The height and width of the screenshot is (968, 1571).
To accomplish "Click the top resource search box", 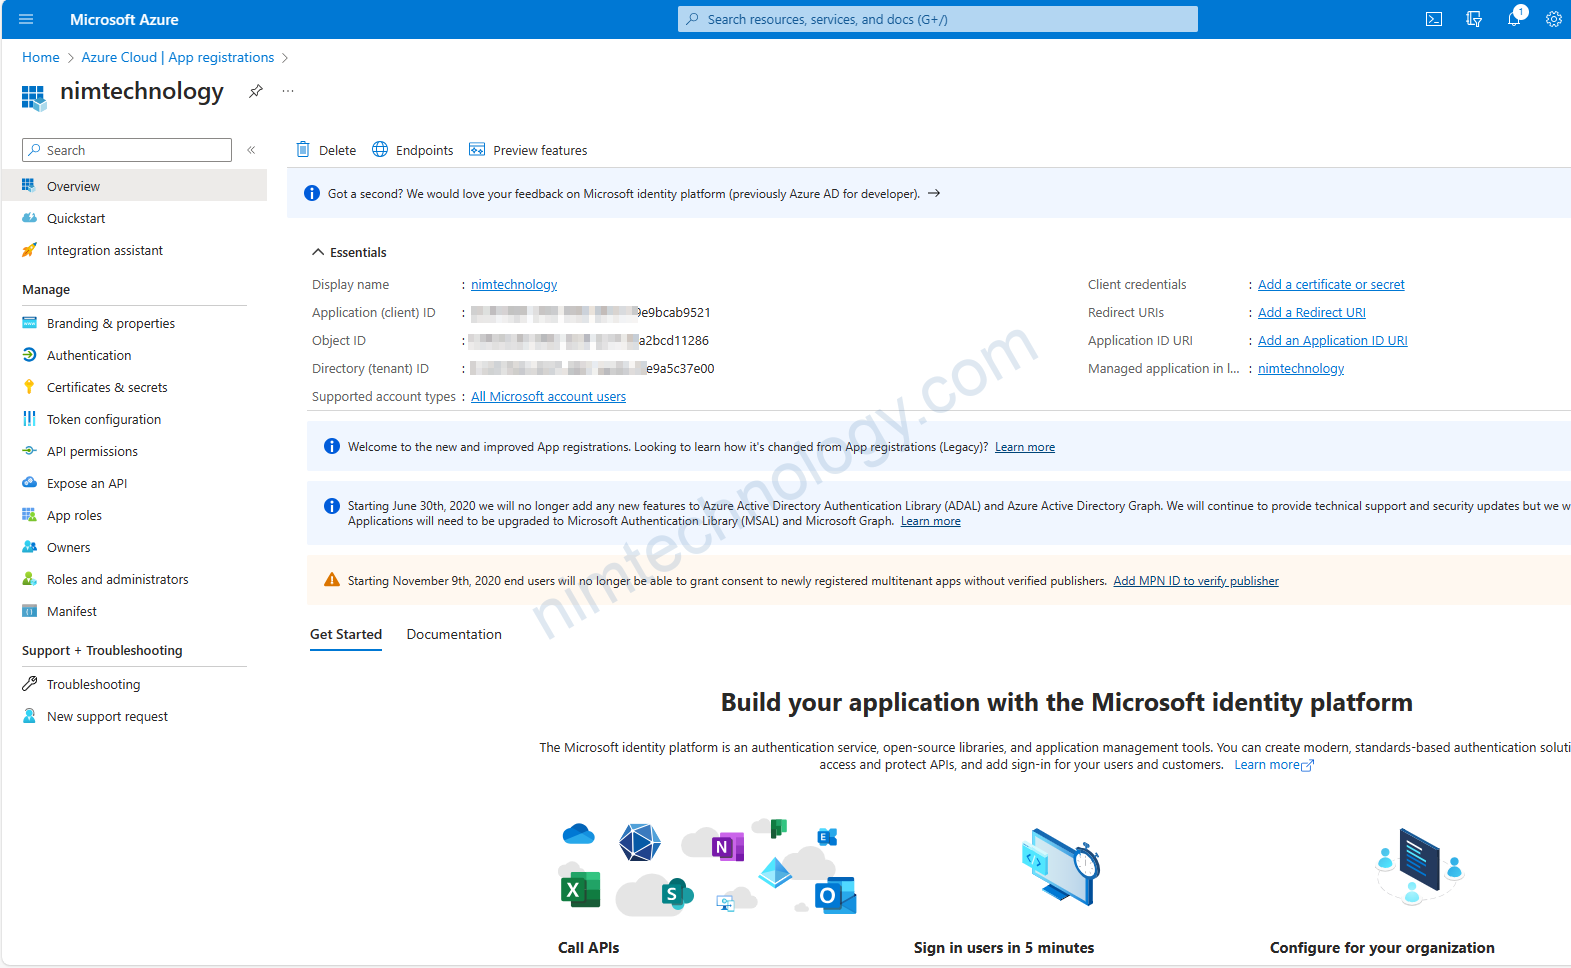I will pos(937,19).
